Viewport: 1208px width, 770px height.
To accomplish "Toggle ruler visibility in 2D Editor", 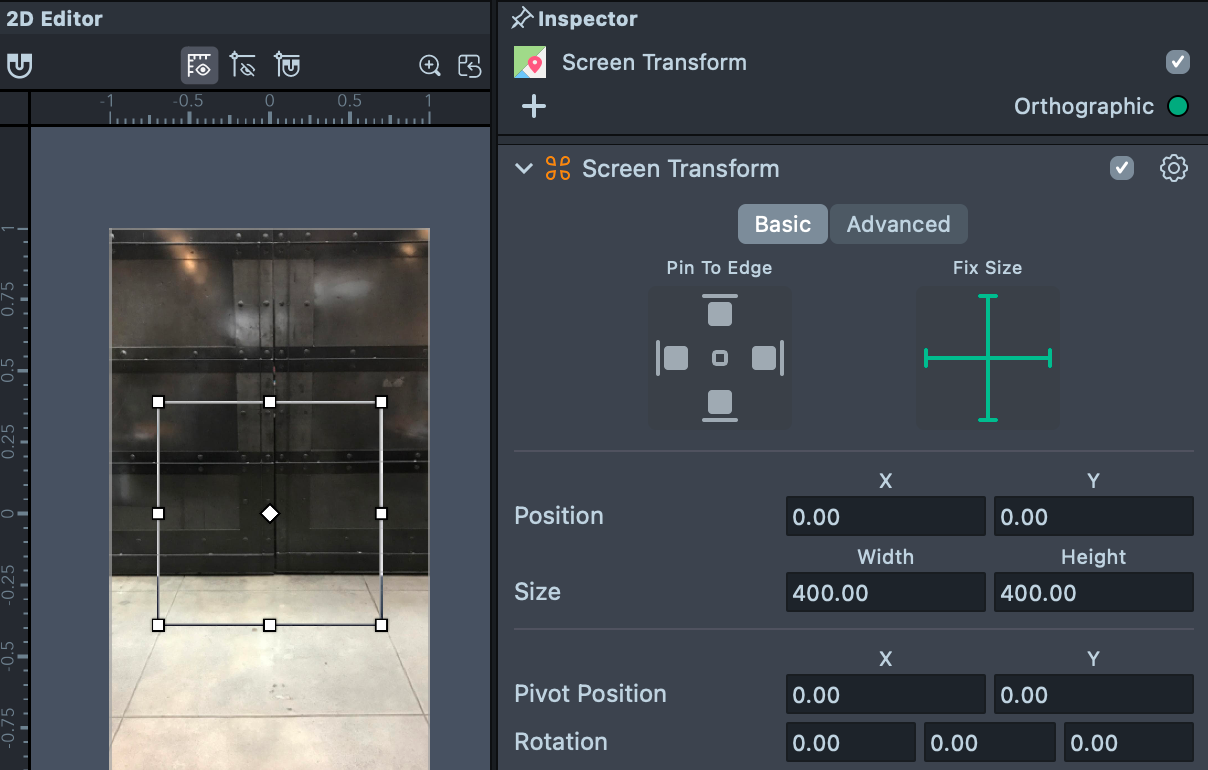I will [x=200, y=66].
